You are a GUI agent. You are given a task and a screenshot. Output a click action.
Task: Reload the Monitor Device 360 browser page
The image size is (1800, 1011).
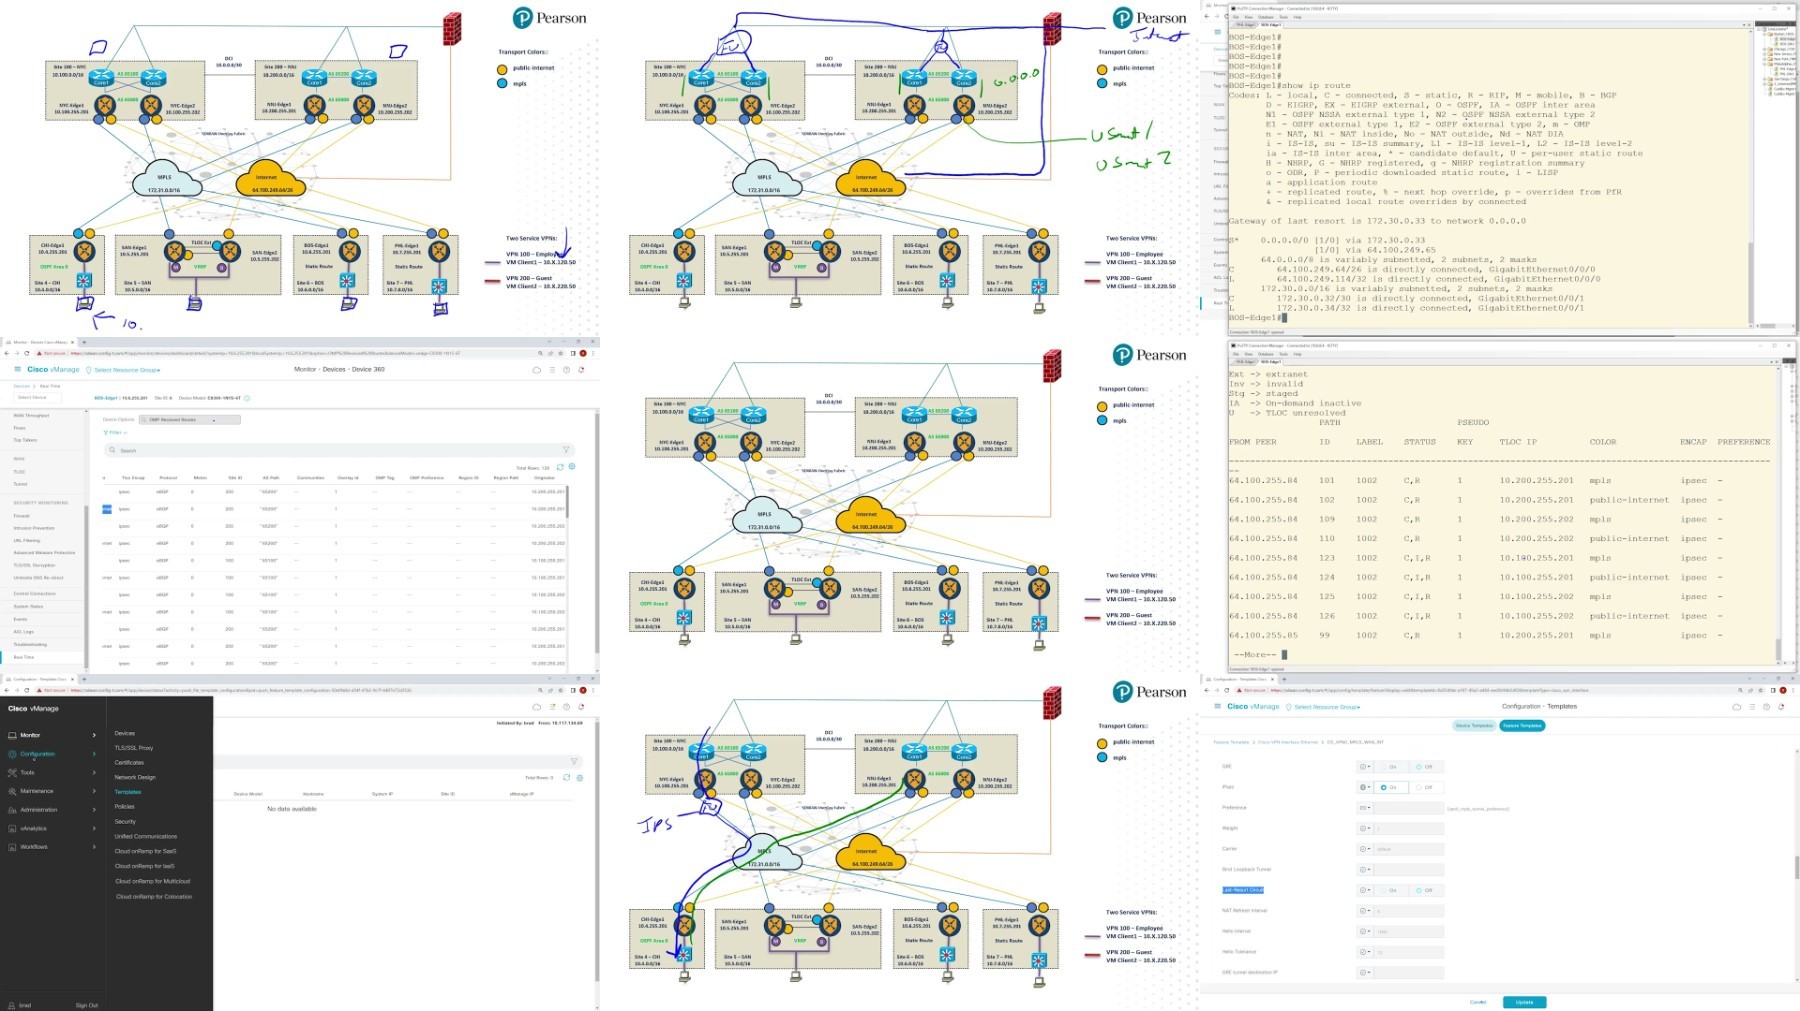(x=27, y=353)
